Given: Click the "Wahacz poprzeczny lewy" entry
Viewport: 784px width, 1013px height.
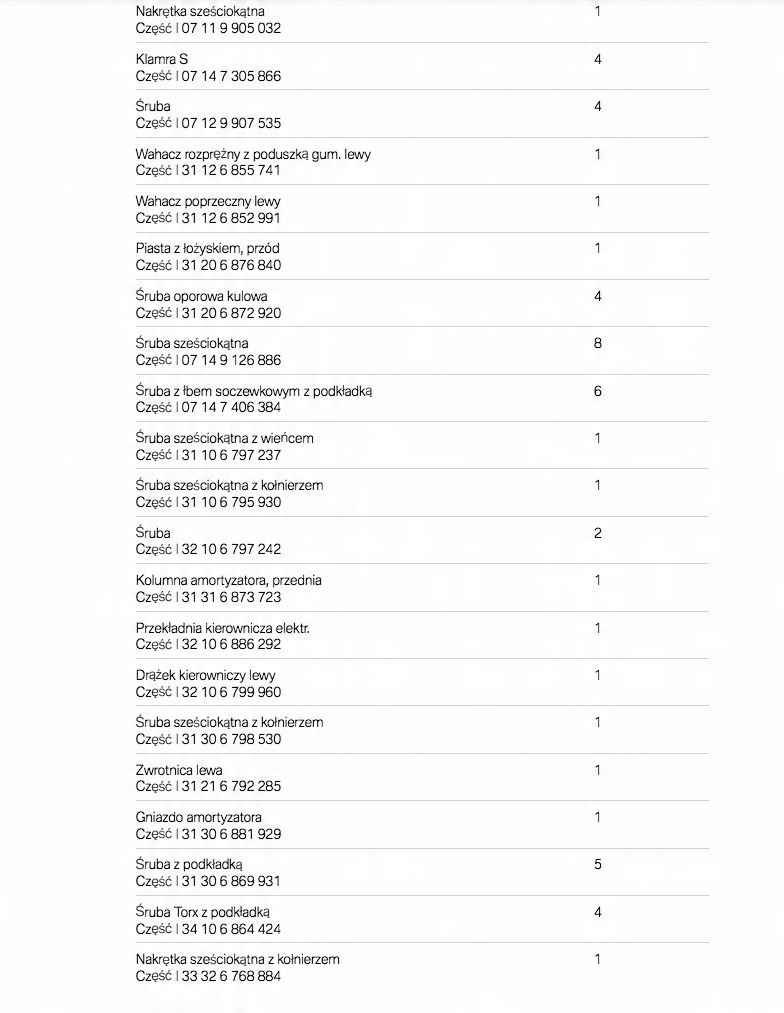Looking at the screenshot, I should point(208,202).
